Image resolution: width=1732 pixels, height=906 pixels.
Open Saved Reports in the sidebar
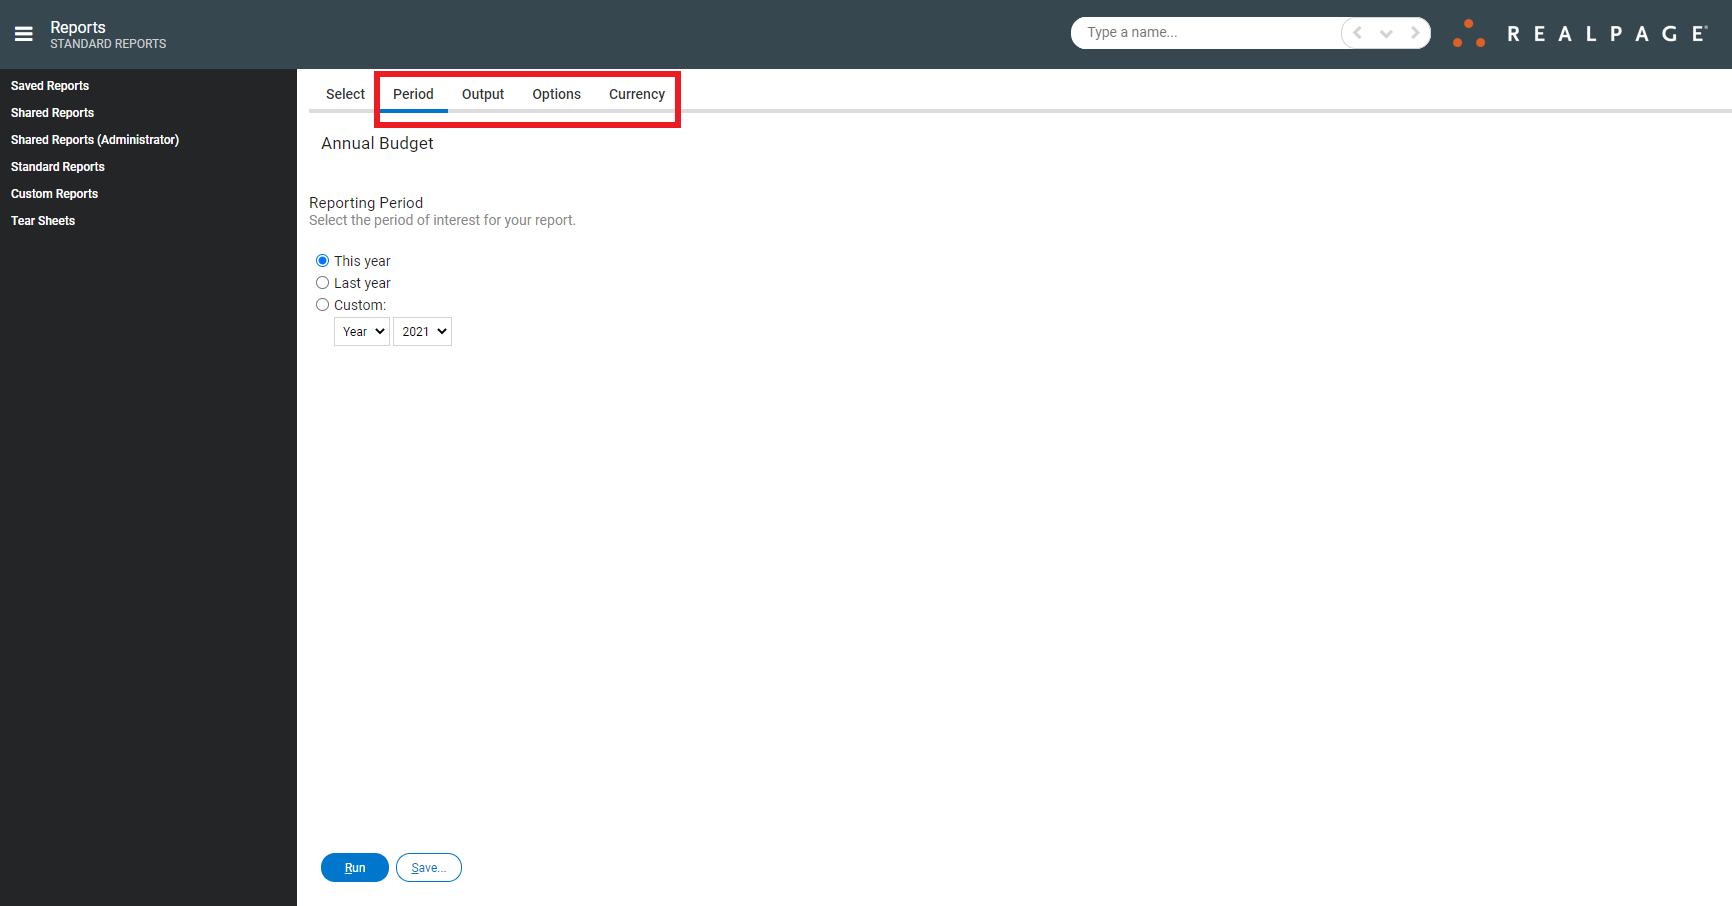(x=49, y=85)
